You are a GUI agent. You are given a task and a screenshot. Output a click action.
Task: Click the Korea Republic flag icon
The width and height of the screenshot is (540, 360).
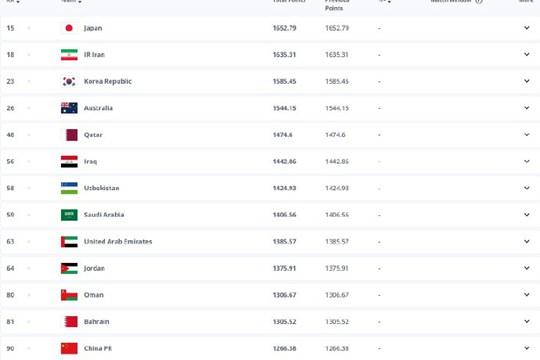69,81
